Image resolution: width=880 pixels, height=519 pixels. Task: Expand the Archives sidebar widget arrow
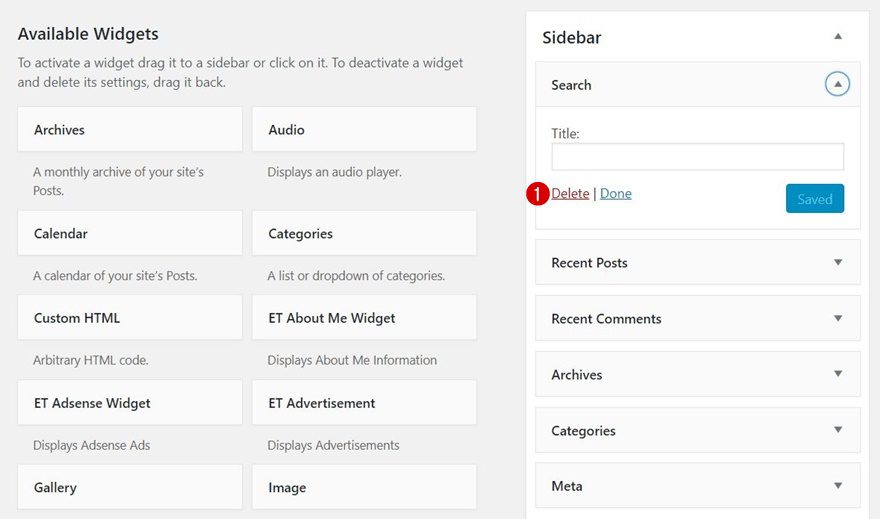[x=838, y=375]
